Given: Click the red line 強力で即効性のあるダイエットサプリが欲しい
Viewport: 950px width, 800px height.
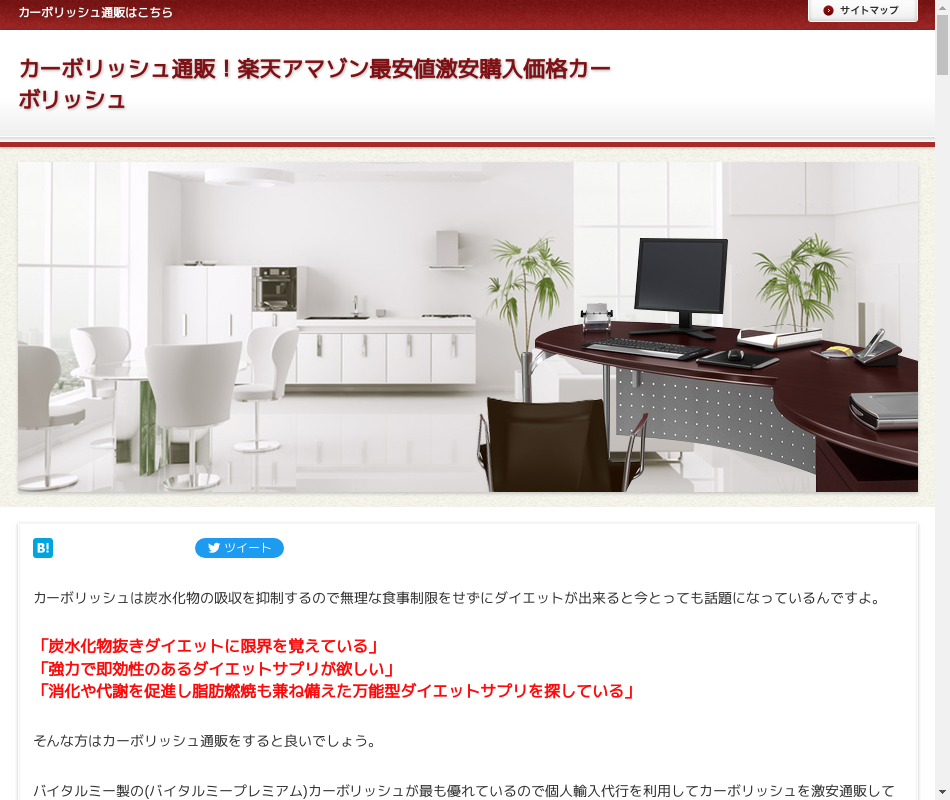Looking at the screenshot, I should 214,668.
